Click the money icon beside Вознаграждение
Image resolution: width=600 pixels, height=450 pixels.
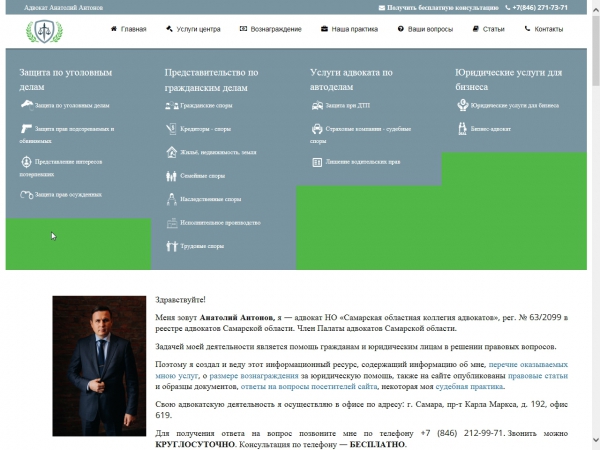coord(243,29)
